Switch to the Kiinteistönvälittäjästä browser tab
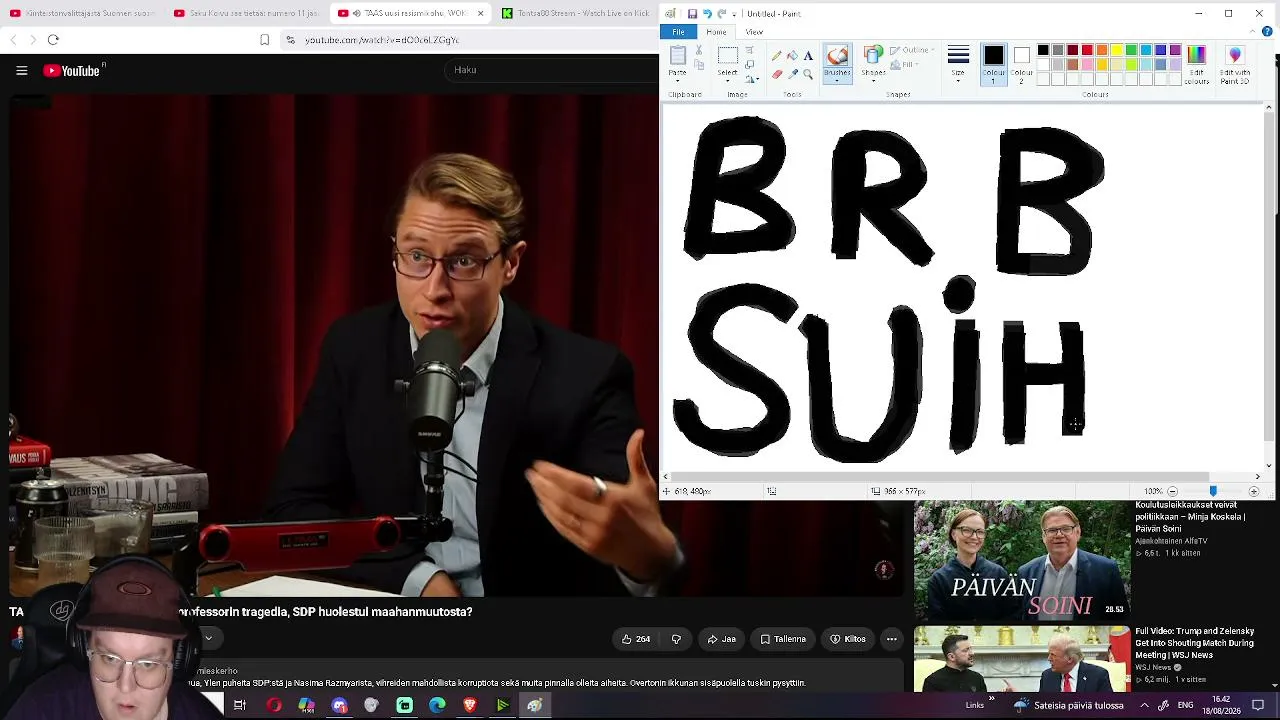The width and height of the screenshot is (1280, 720). click(x=82, y=13)
